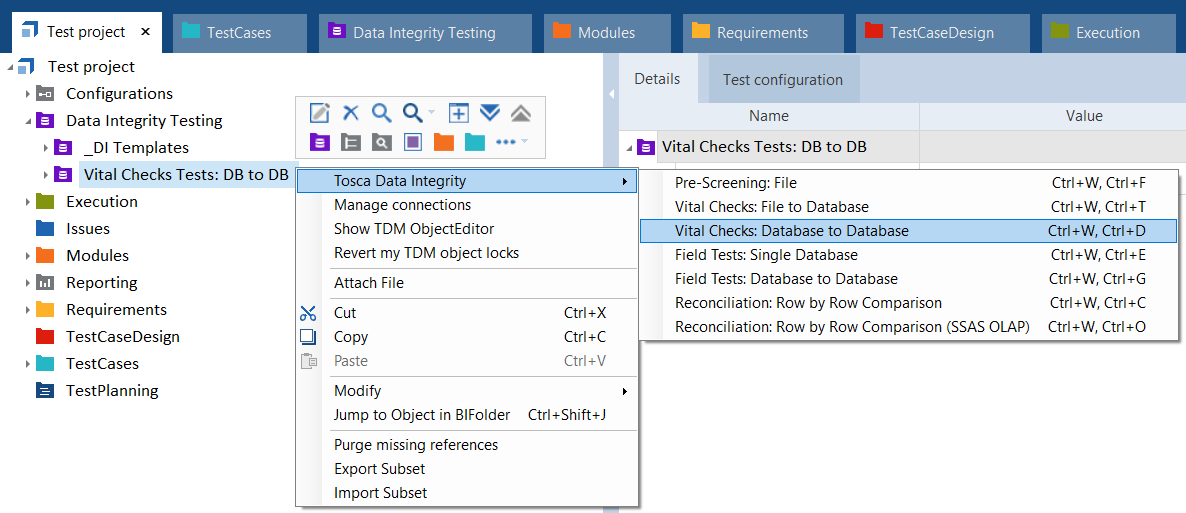Image resolution: width=1186 pixels, height=513 pixels.
Task: Click the expand-all double chevron down icon
Action: [490, 113]
